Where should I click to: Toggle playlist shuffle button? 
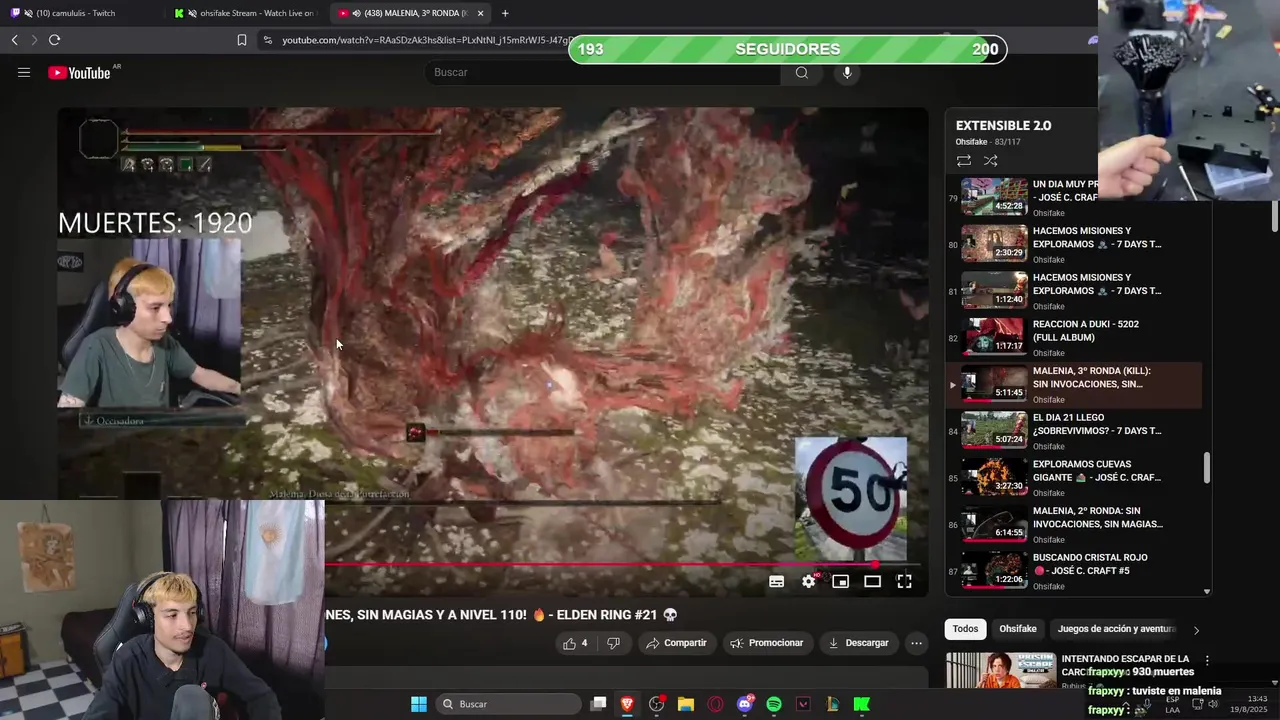point(990,160)
